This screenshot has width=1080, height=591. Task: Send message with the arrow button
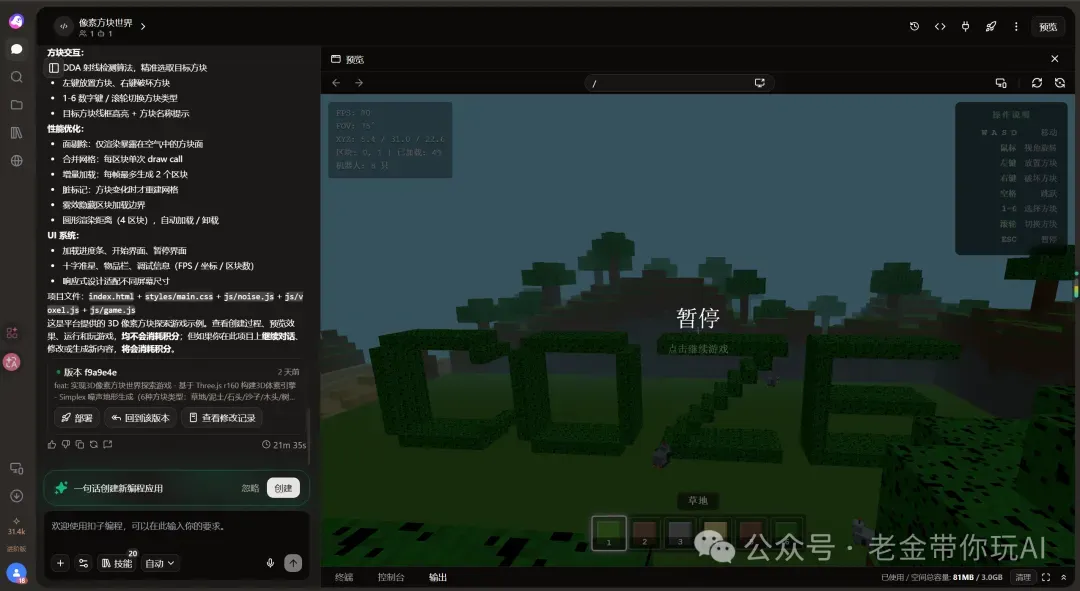[x=293, y=563]
